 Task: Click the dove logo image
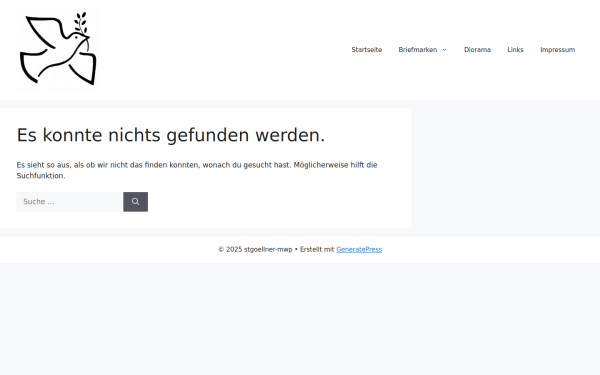click(x=58, y=50)
